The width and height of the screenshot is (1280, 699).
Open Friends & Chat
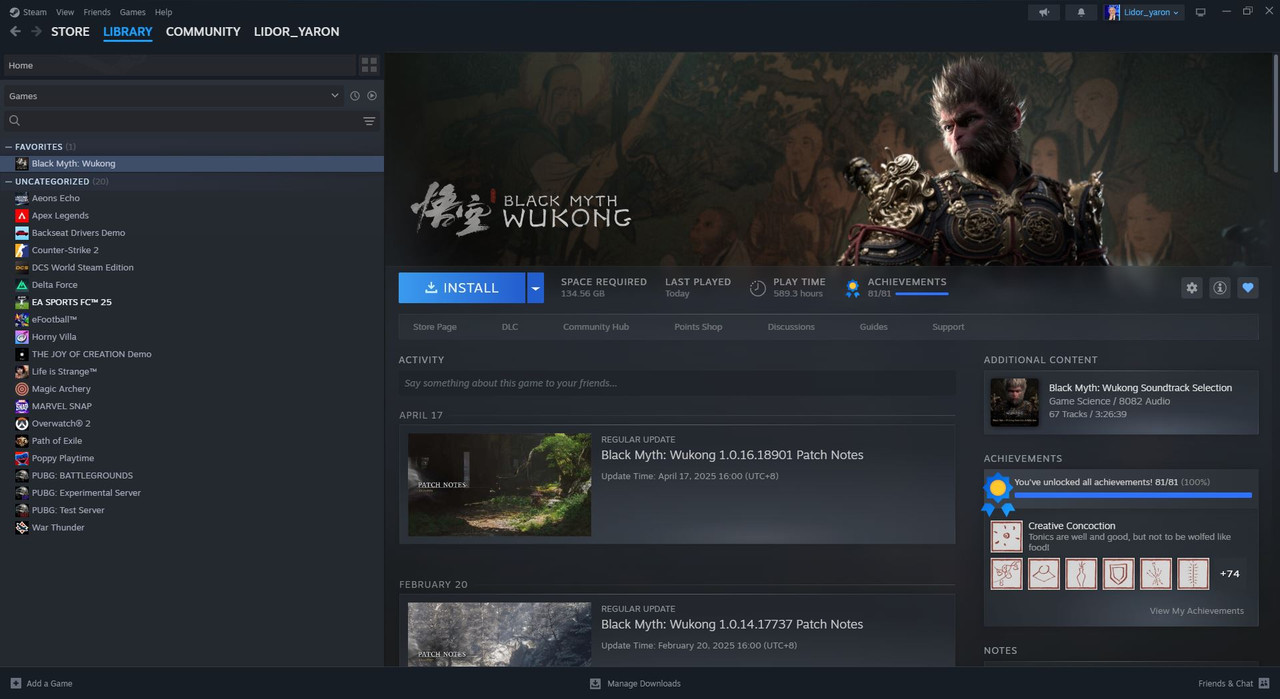tap(1234, 684)
